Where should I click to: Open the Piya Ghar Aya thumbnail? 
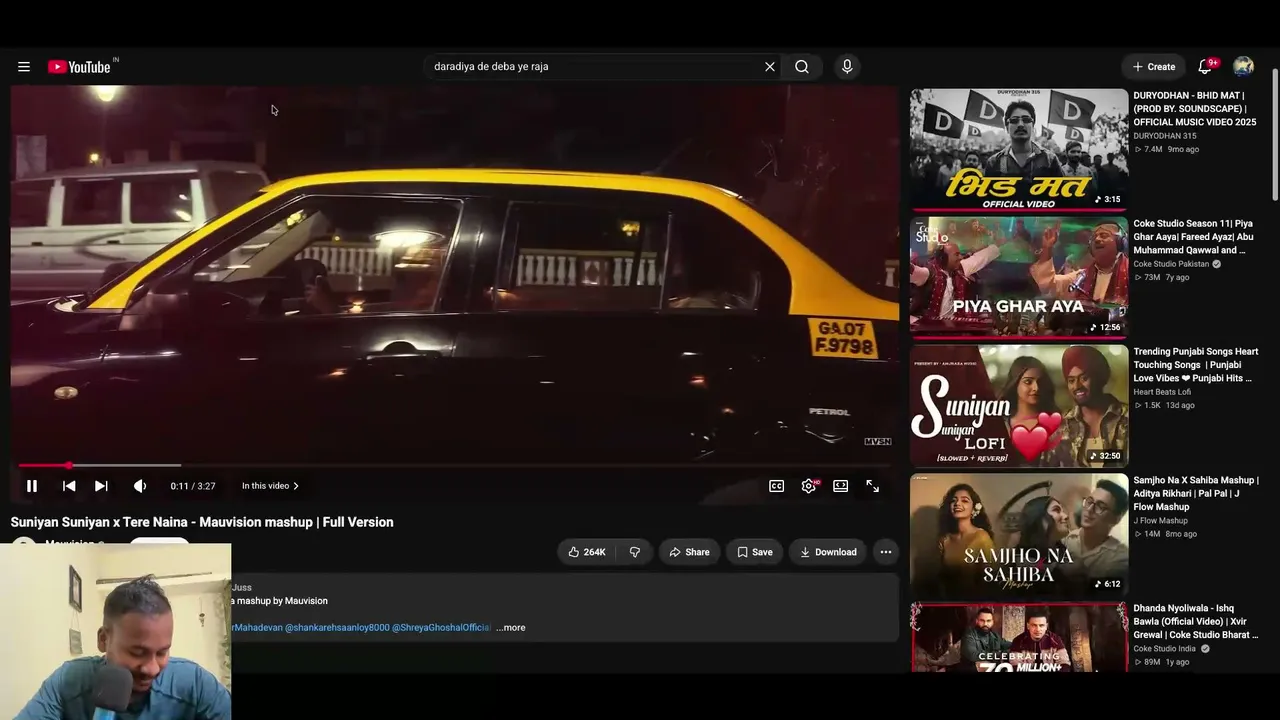[1019, 277]
